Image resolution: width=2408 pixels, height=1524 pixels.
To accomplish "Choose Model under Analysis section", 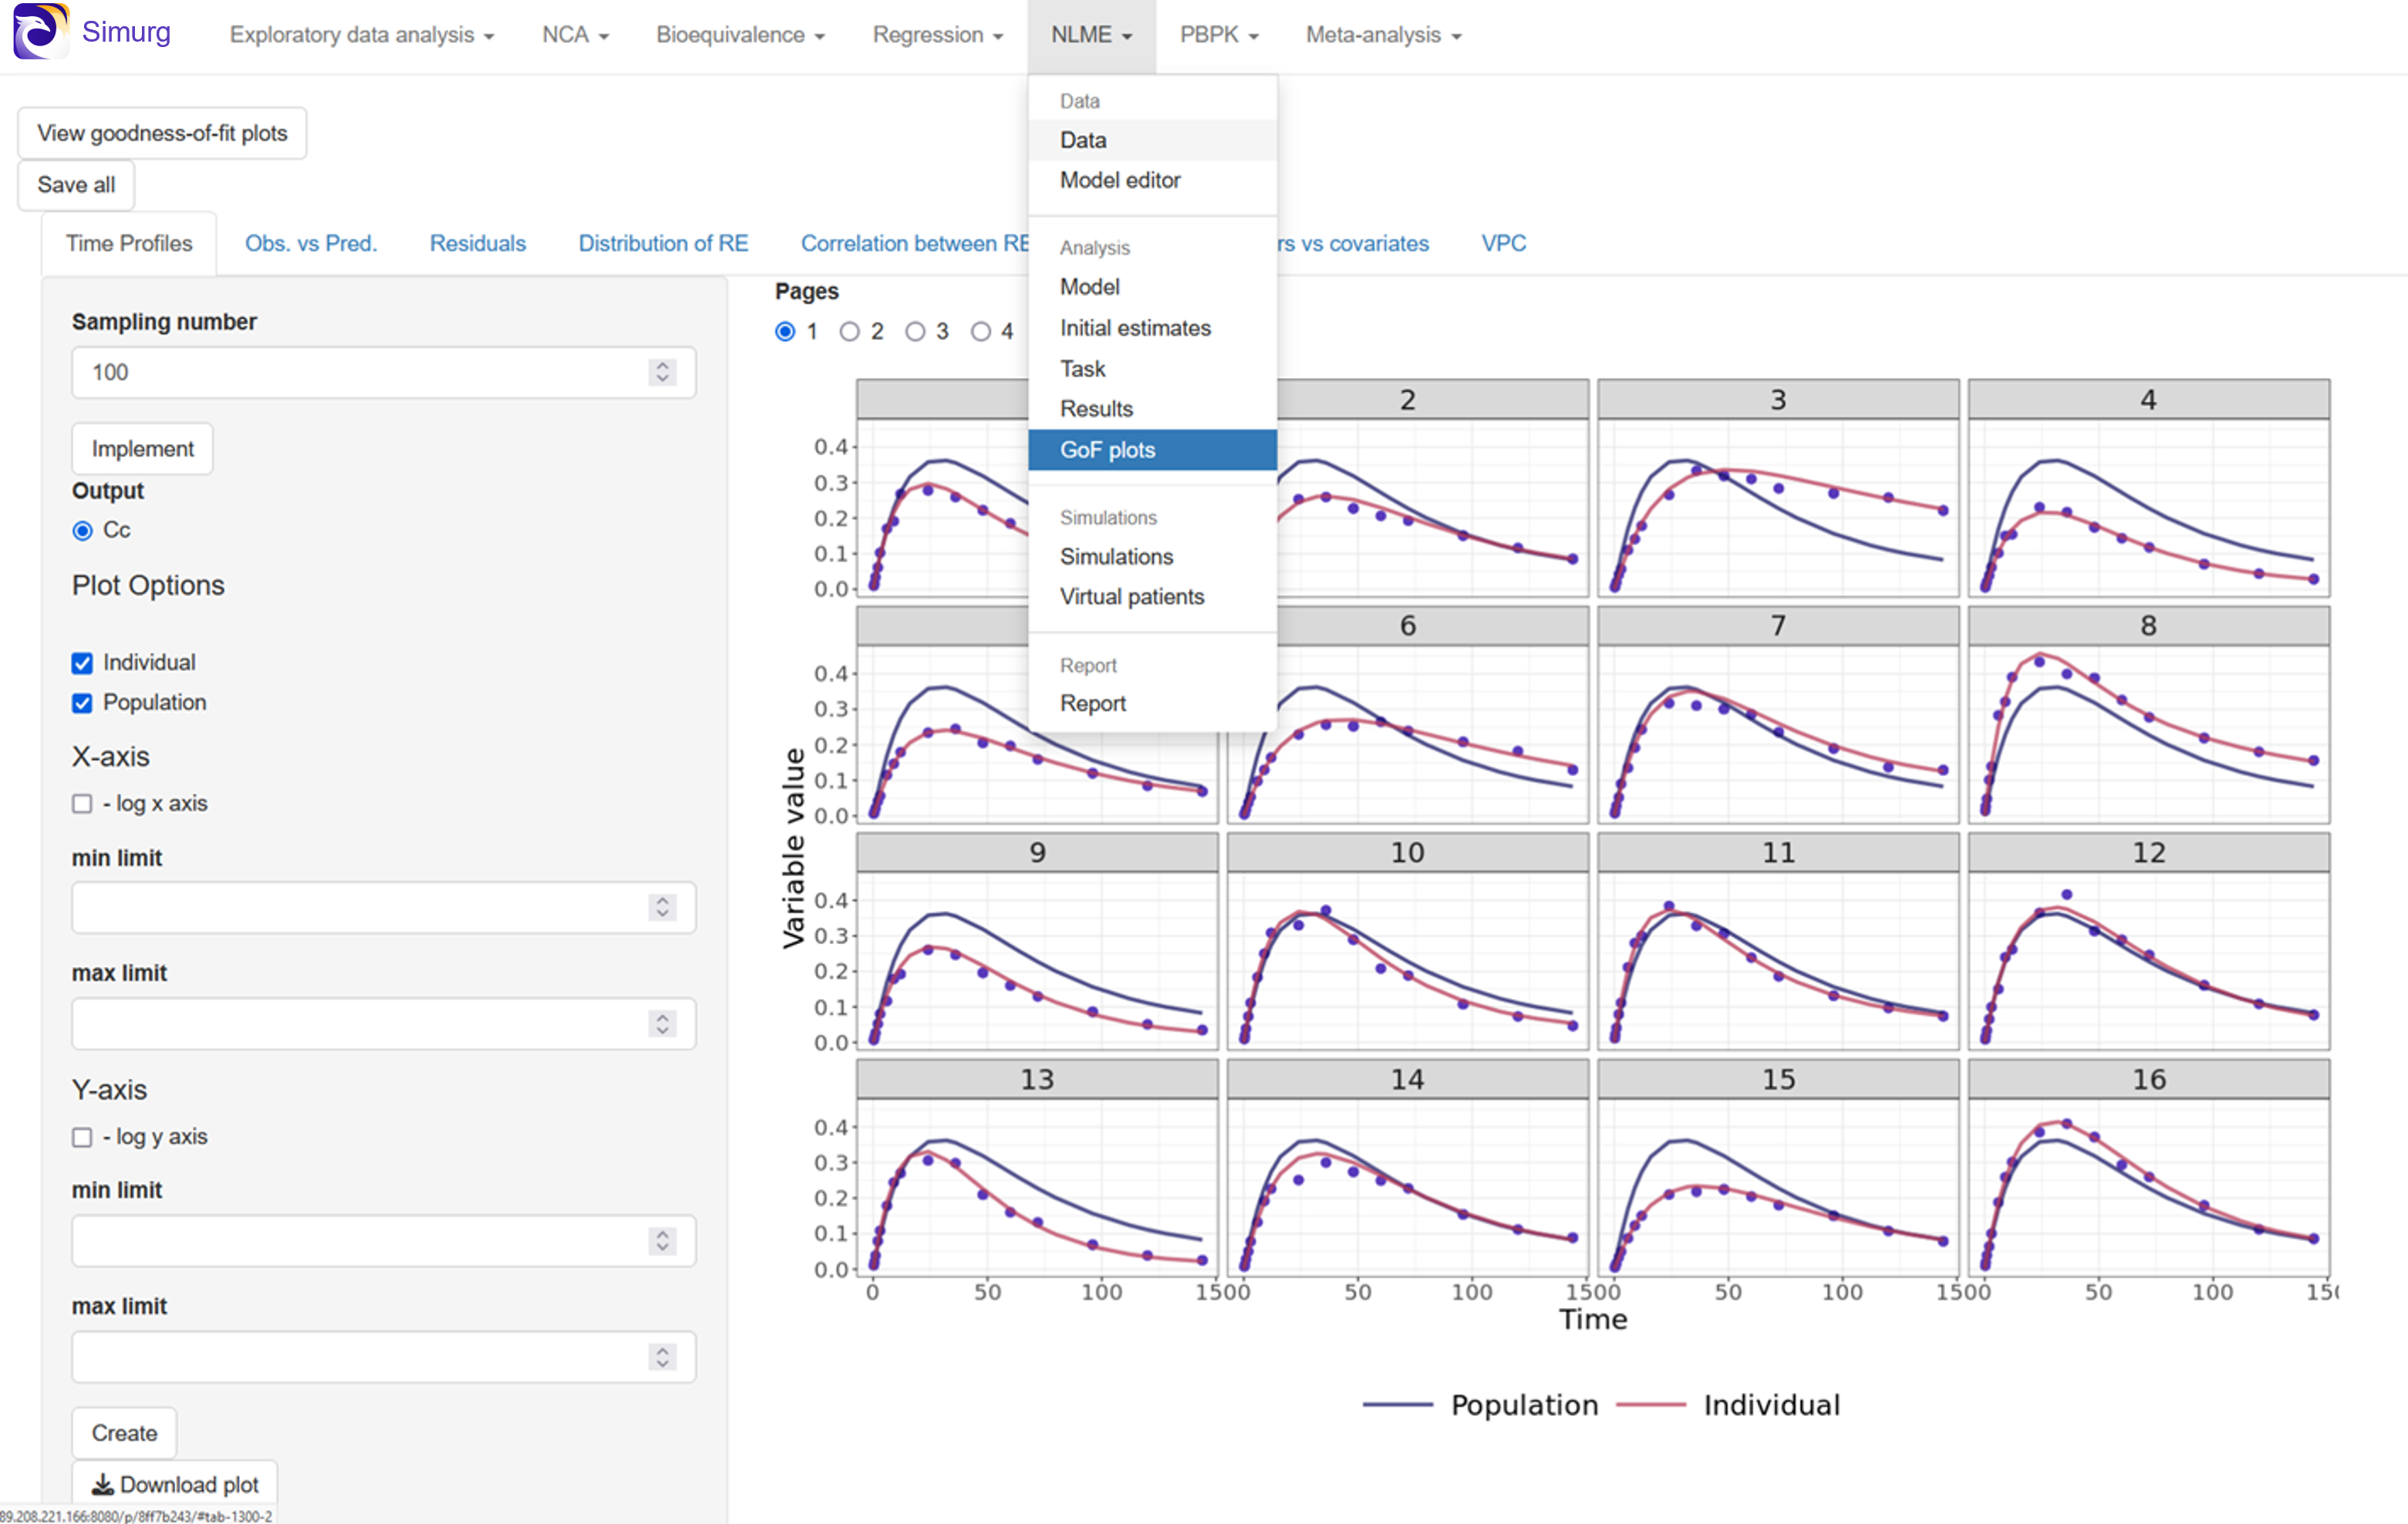I will 1152,287.
